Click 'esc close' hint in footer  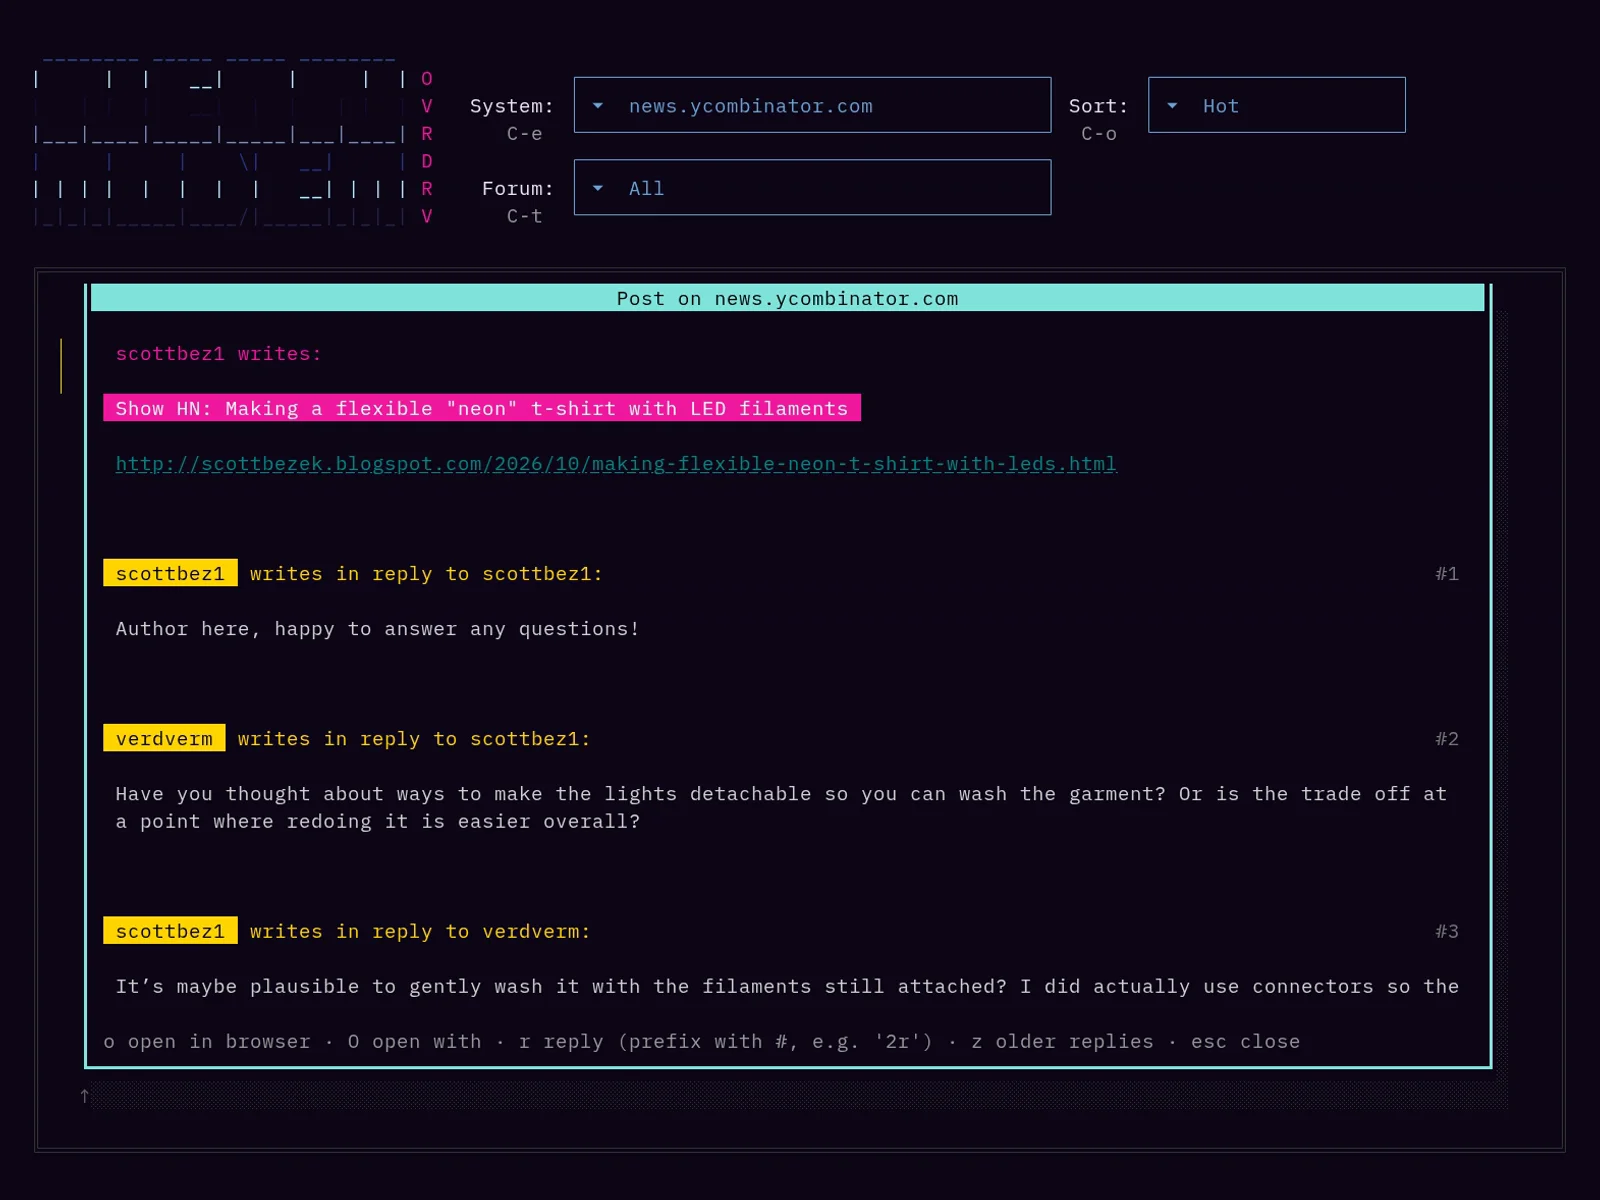[x=1245, y=1041]
